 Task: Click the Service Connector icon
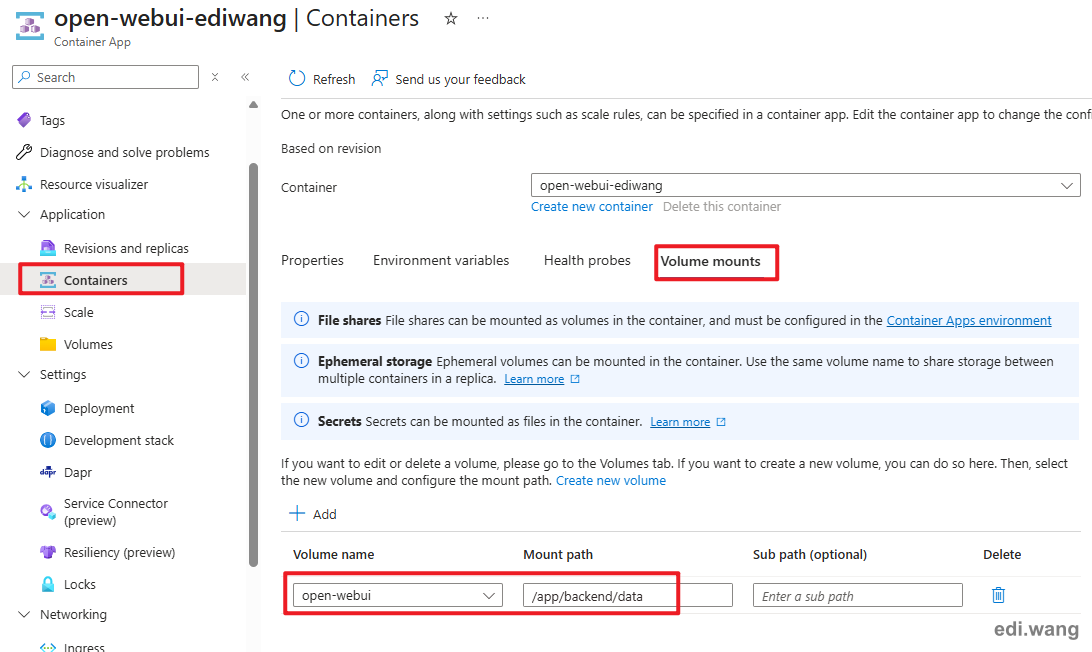point(48,512)
